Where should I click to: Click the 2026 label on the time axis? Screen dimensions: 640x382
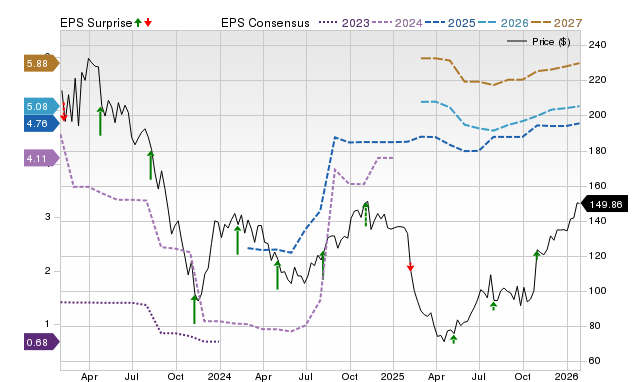[x=566, y=376]
